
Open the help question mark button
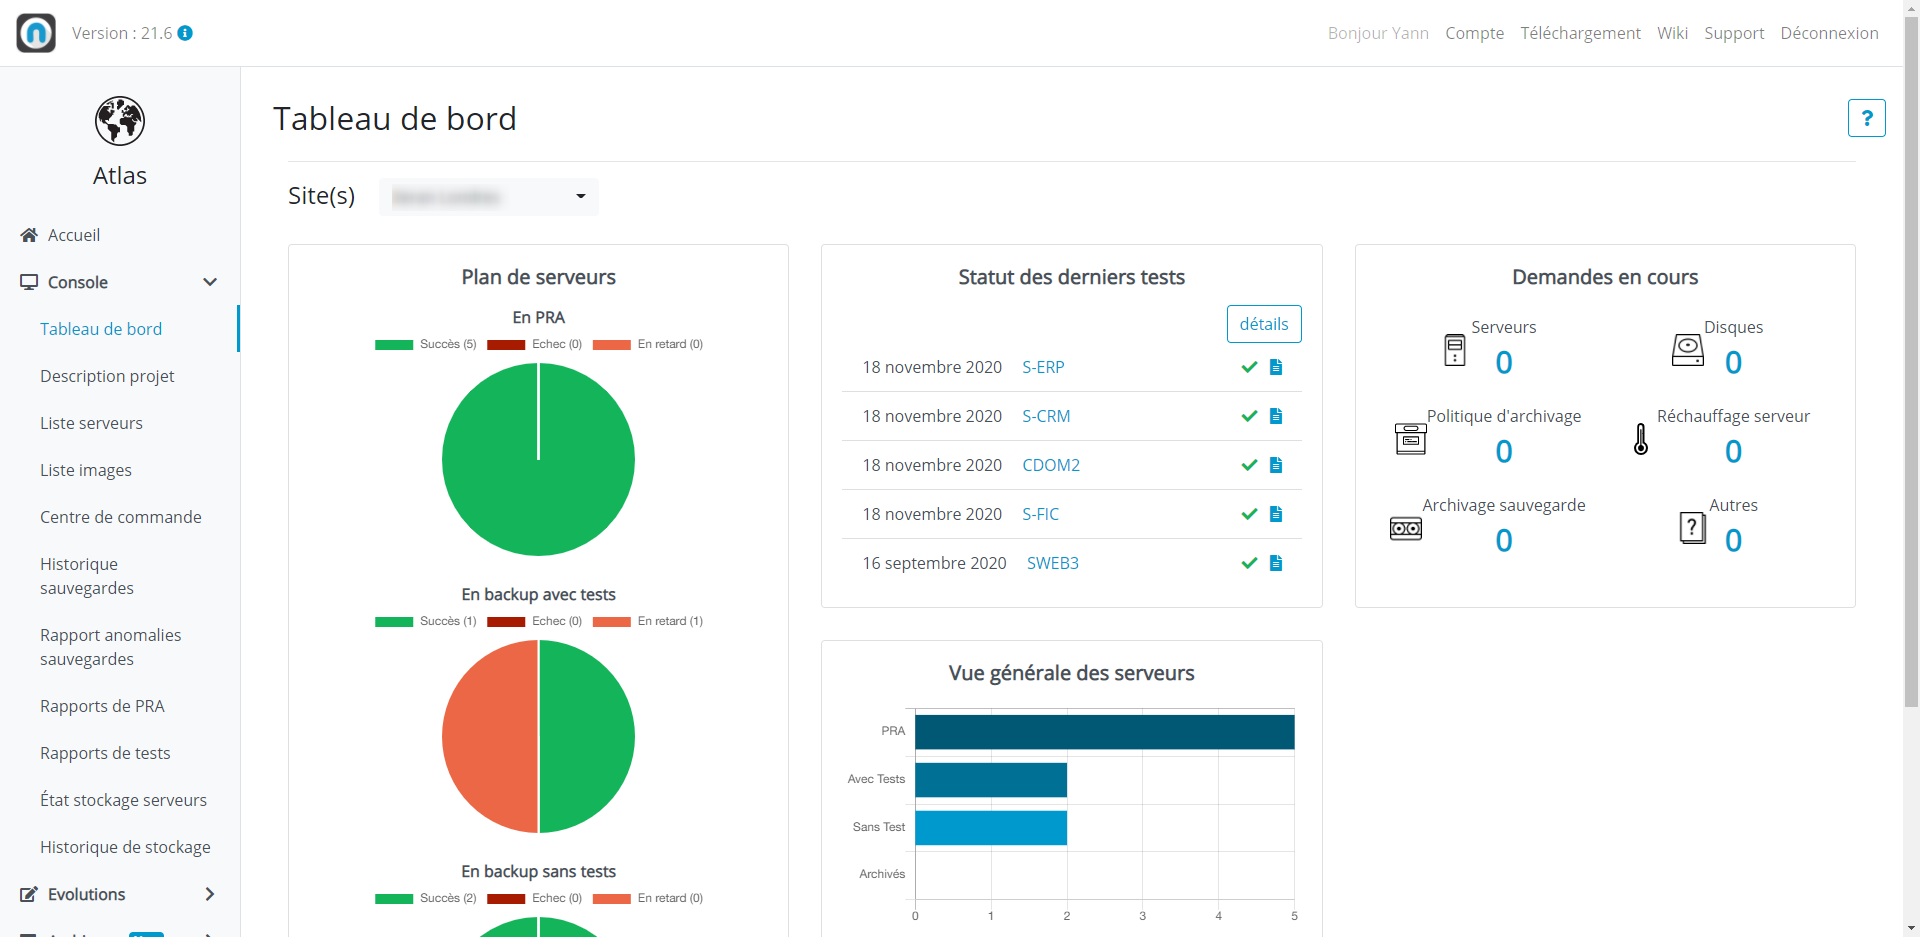1867,118
